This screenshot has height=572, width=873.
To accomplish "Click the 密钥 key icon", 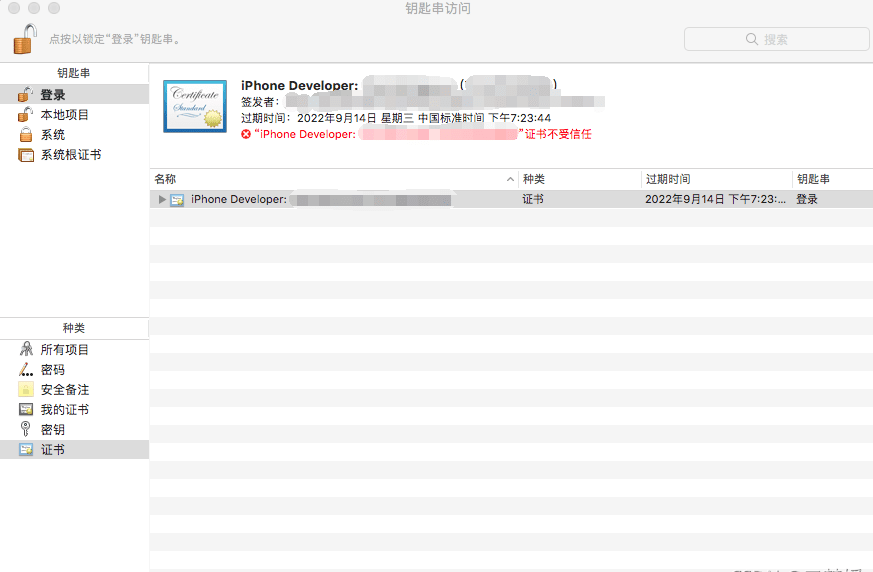I will (x=26, y=429).
